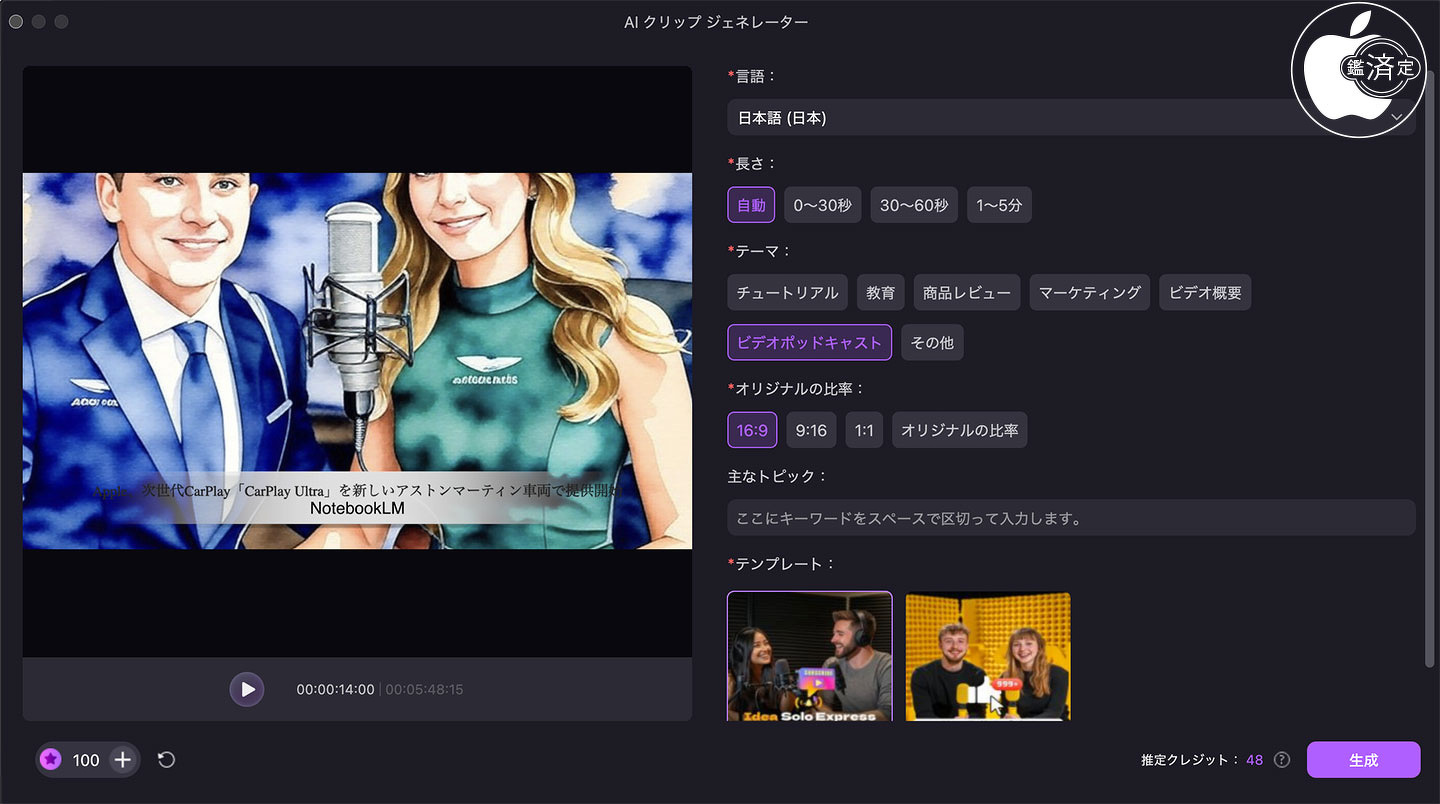This screenshot has height=804, width=1440.
Task: Click the current time 00:00:14:00
Action: [335, 689]
